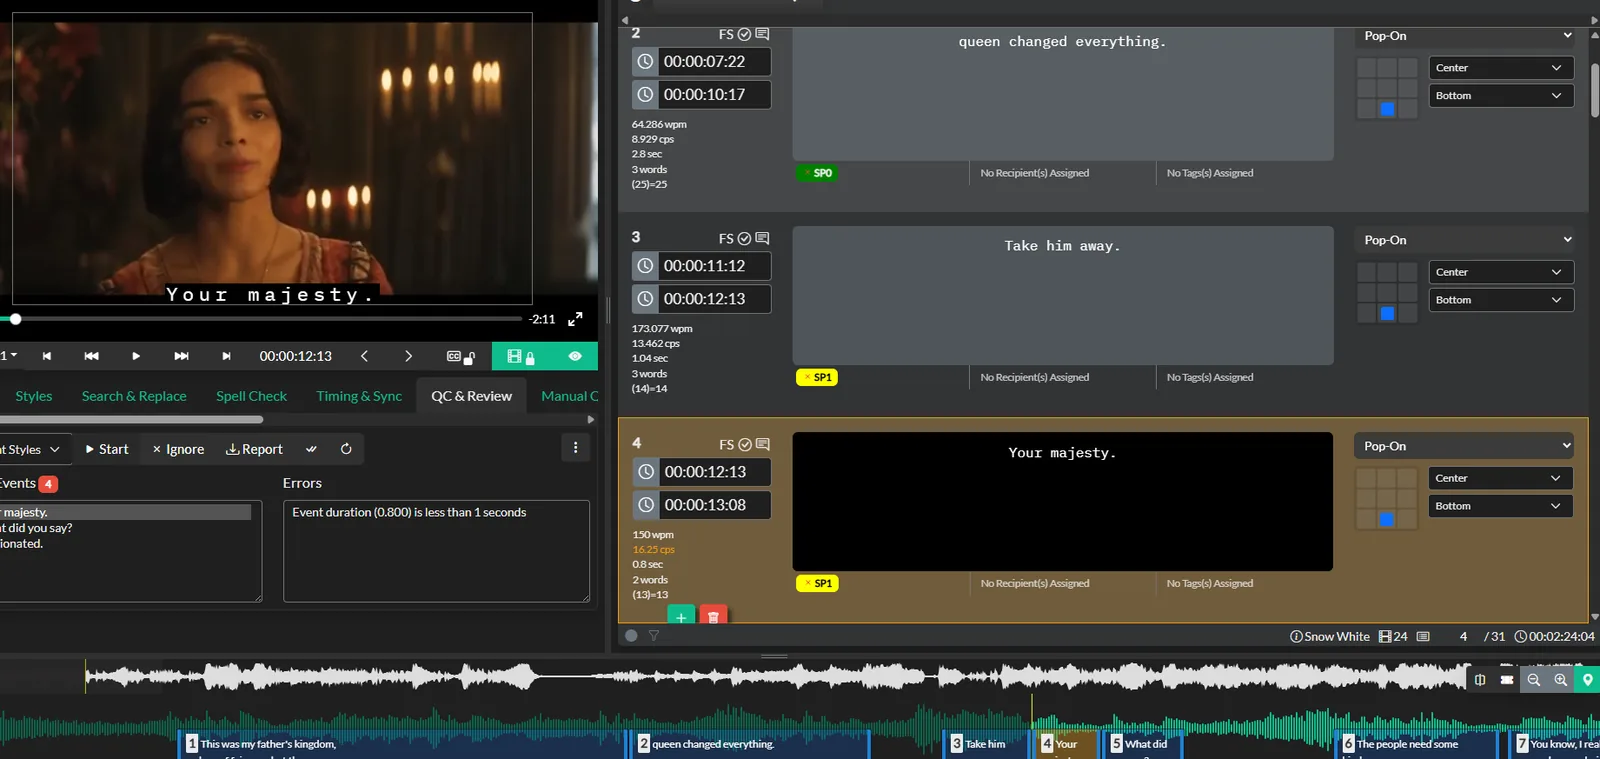Click the duration error message text
Image resolution: width=1600 pixels, height=759 pixels.
tap(409, 512)
